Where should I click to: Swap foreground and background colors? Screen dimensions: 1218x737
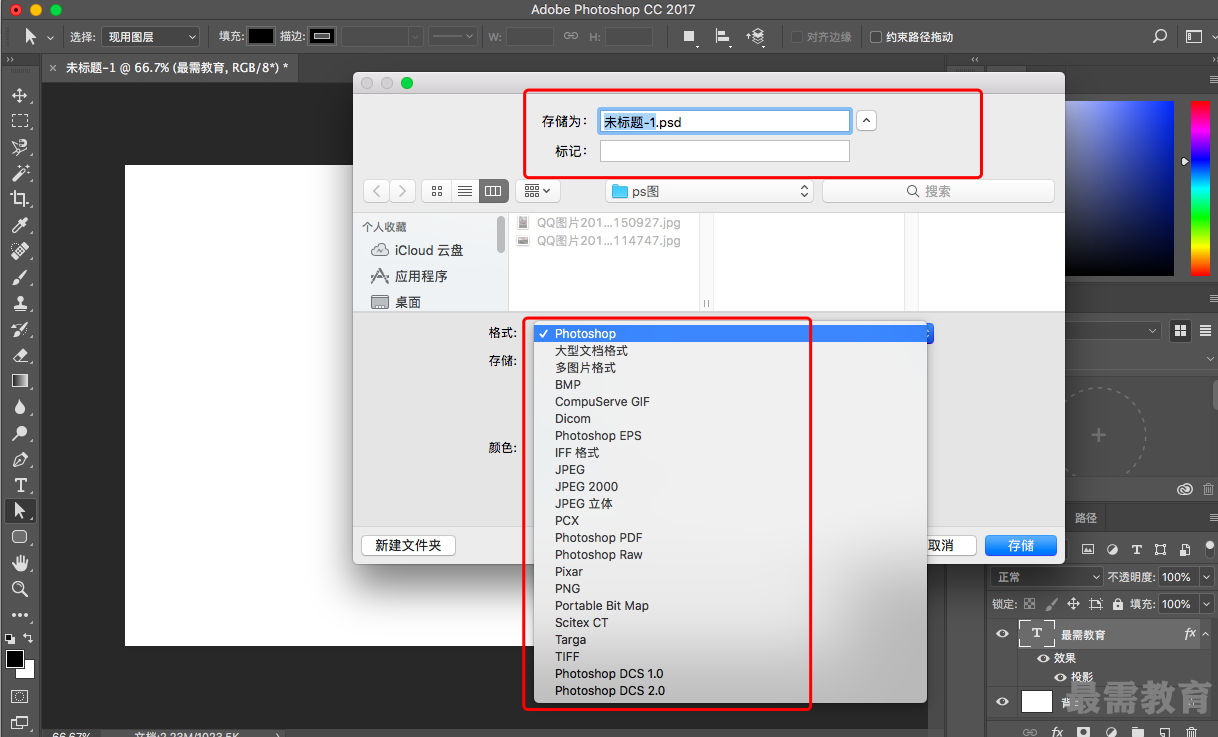[29, 638]
